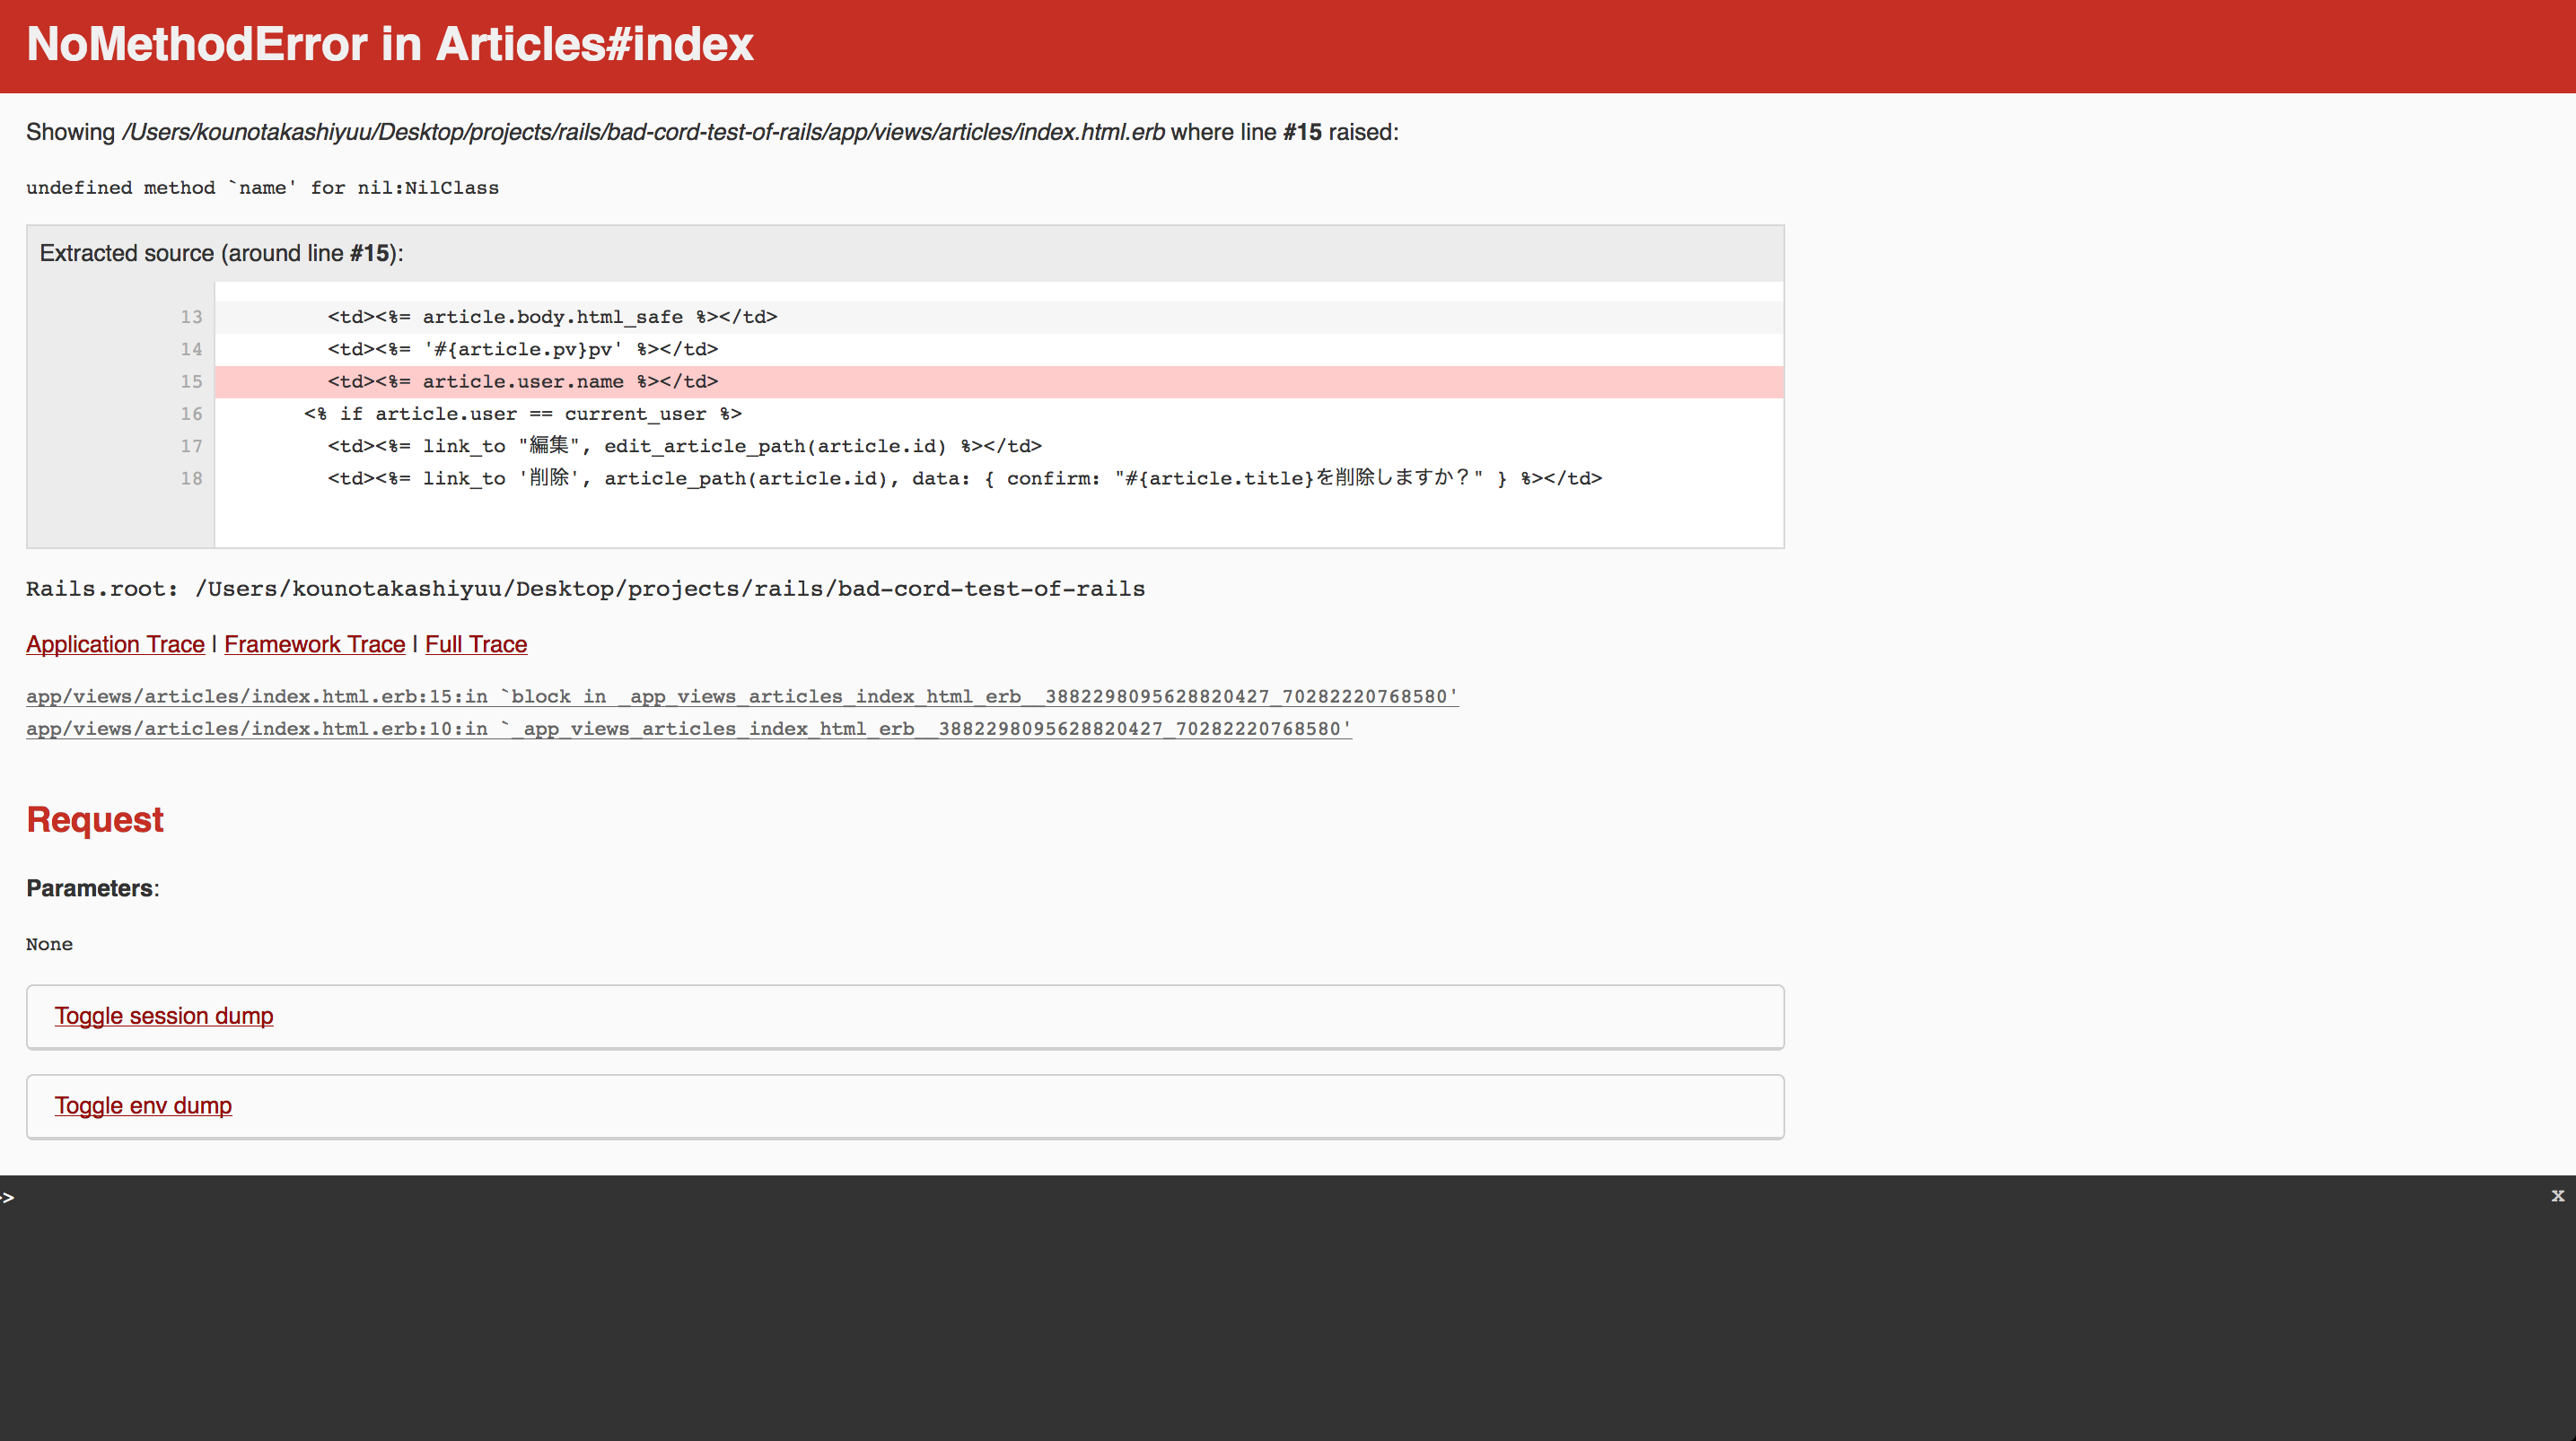The height and width of the screenshot is (1441, 2576).
Task: Click the NoMethodError in Articles#index header
Action: coord(390,45)
